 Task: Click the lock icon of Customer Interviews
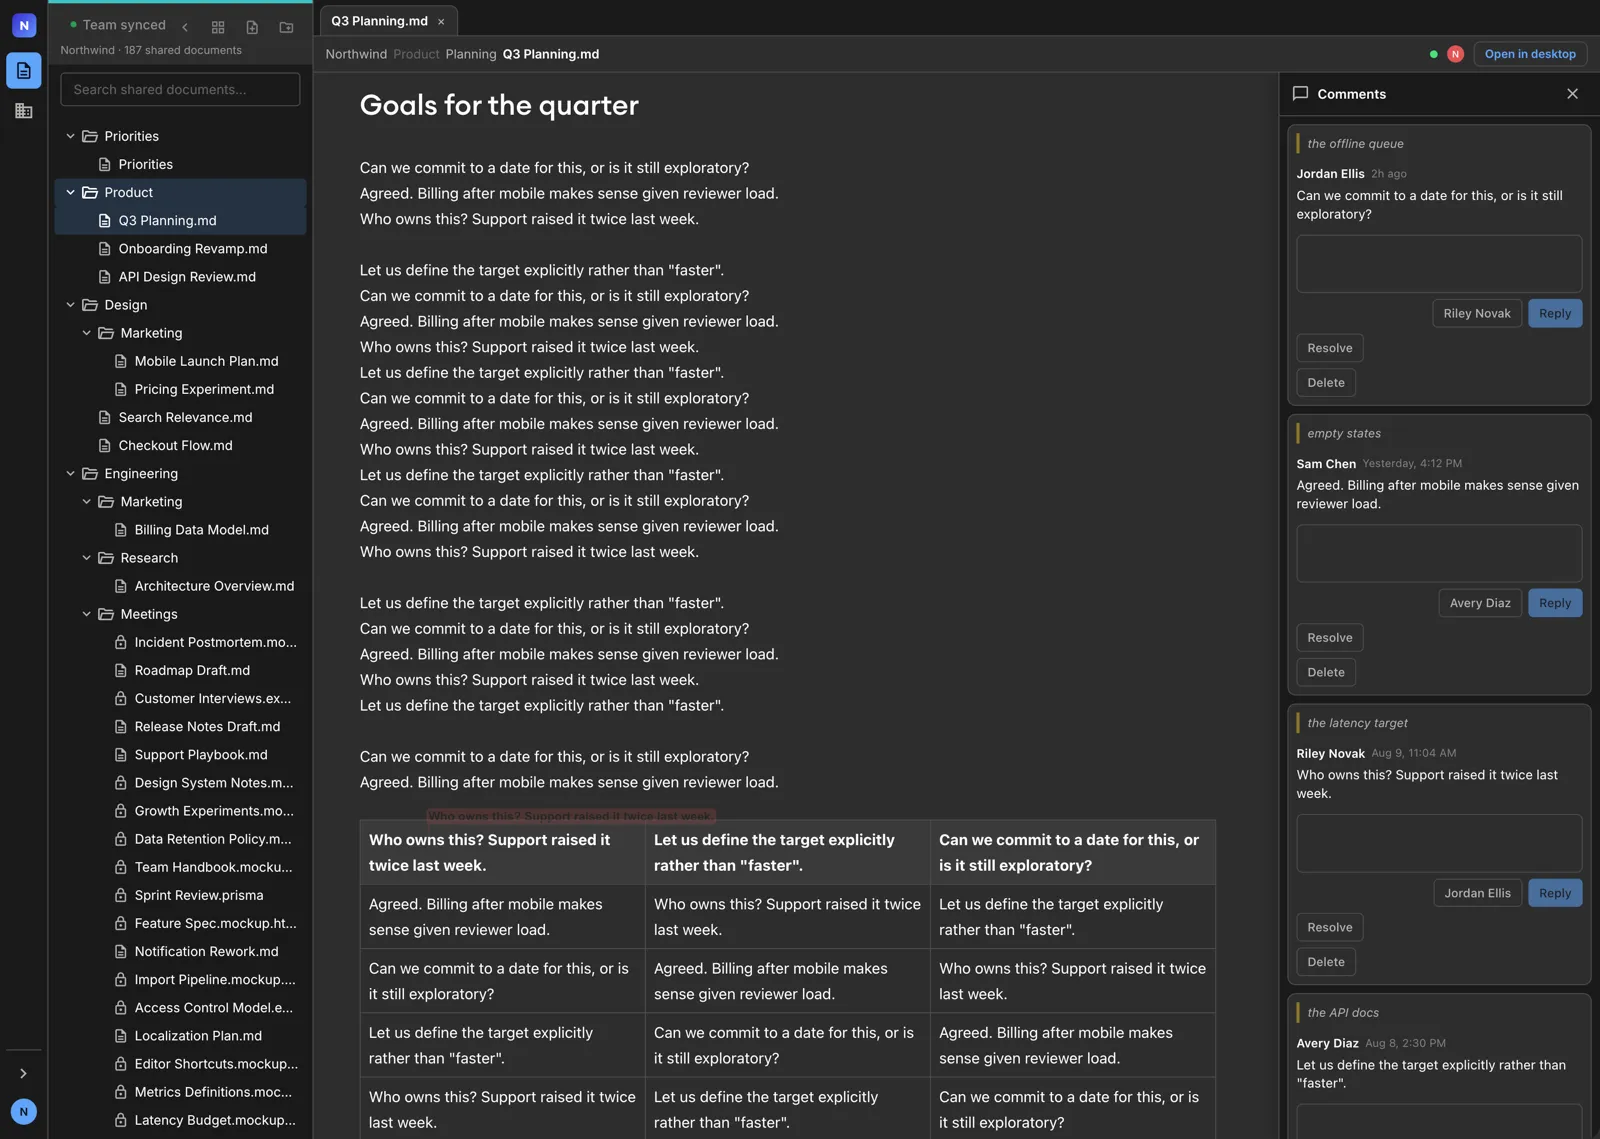[x=120, y=698]
